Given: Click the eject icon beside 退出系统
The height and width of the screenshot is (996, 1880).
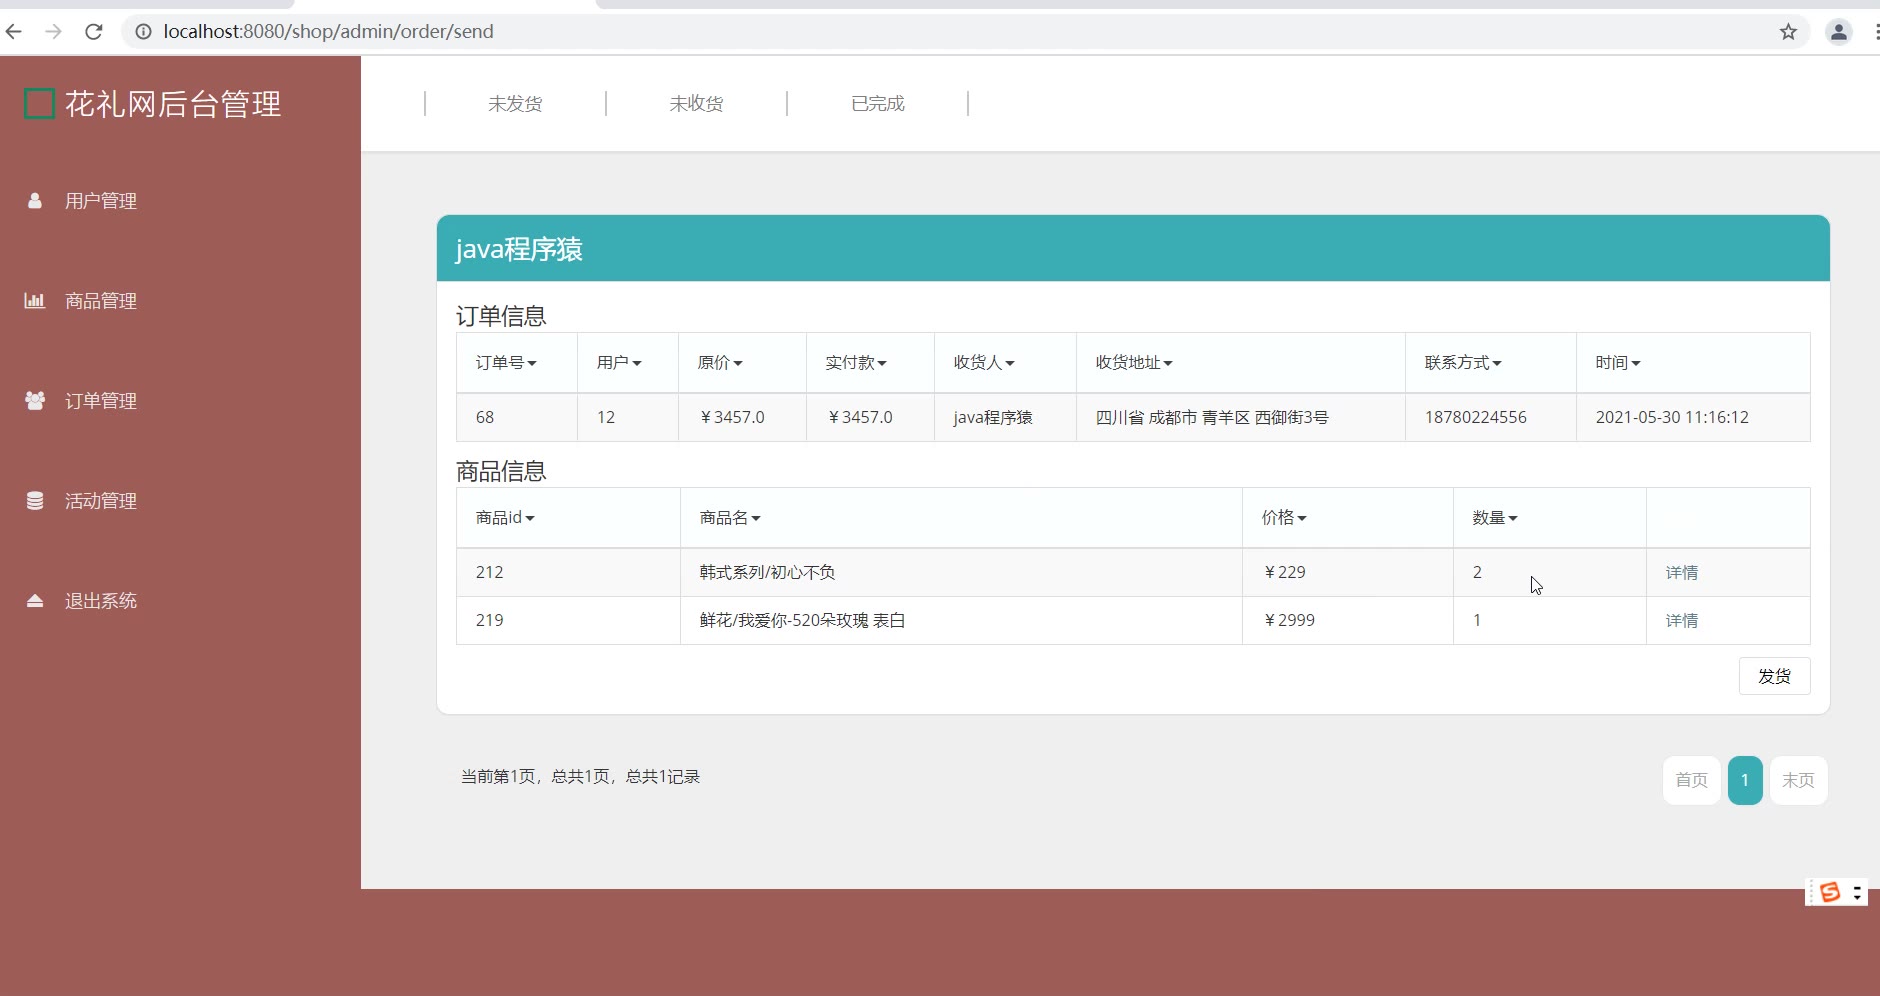Looking at the screenshot, I should click(35, 601).
